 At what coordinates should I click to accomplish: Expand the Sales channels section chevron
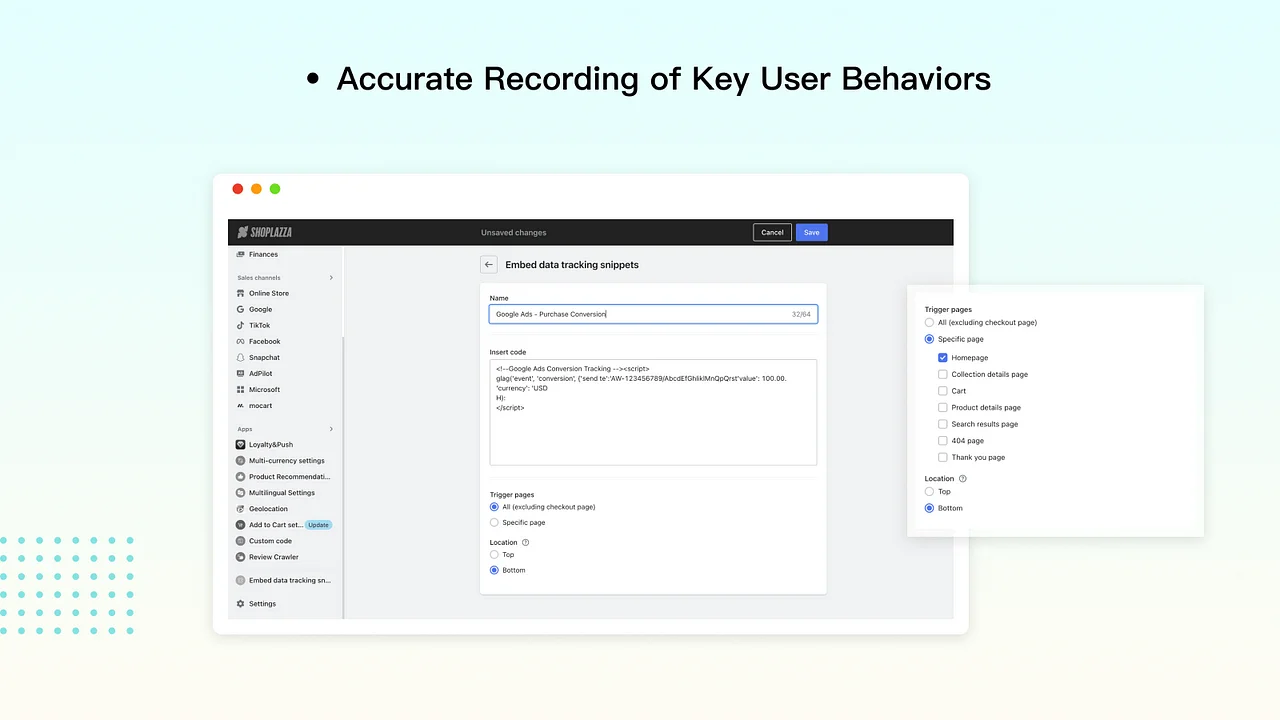(331, 278)
